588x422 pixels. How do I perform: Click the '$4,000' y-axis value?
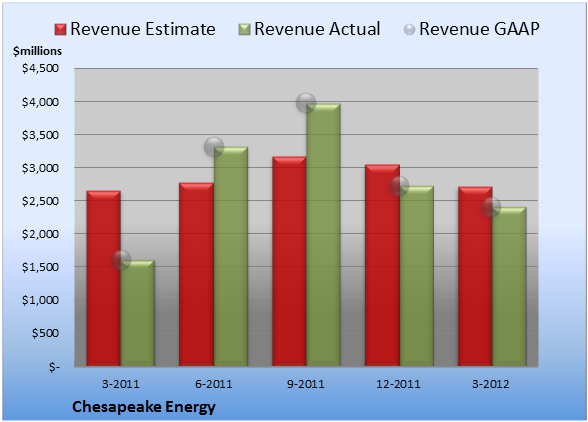40,102
